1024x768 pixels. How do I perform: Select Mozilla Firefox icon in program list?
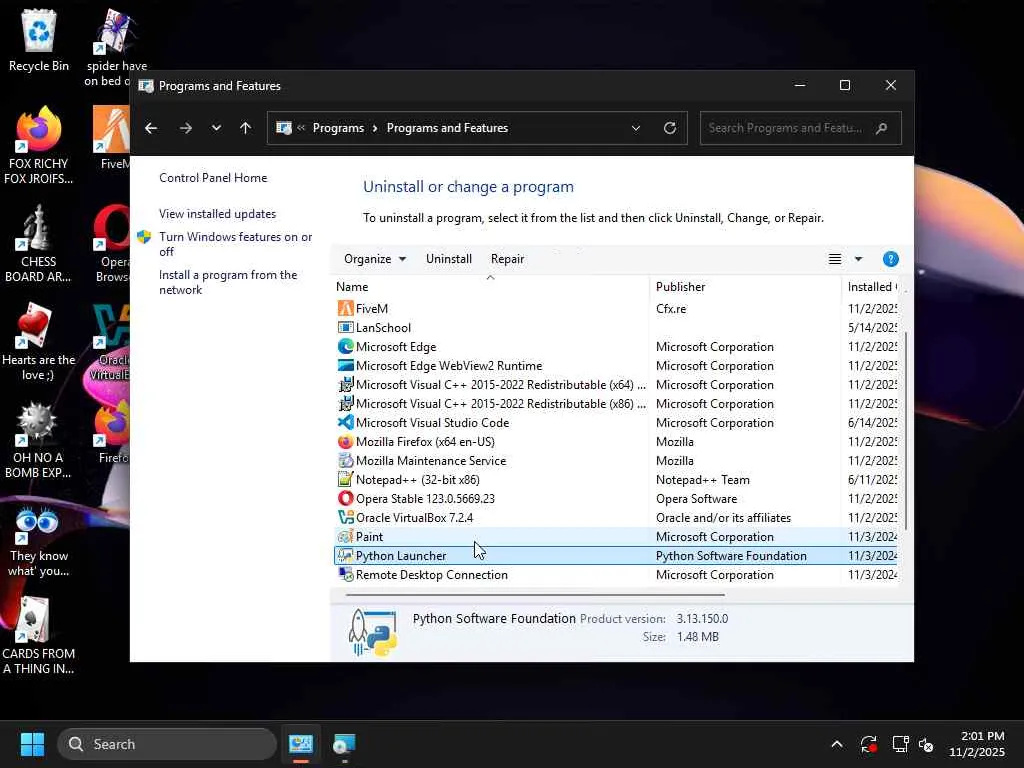pyautogui.click(x=345, y=441)
